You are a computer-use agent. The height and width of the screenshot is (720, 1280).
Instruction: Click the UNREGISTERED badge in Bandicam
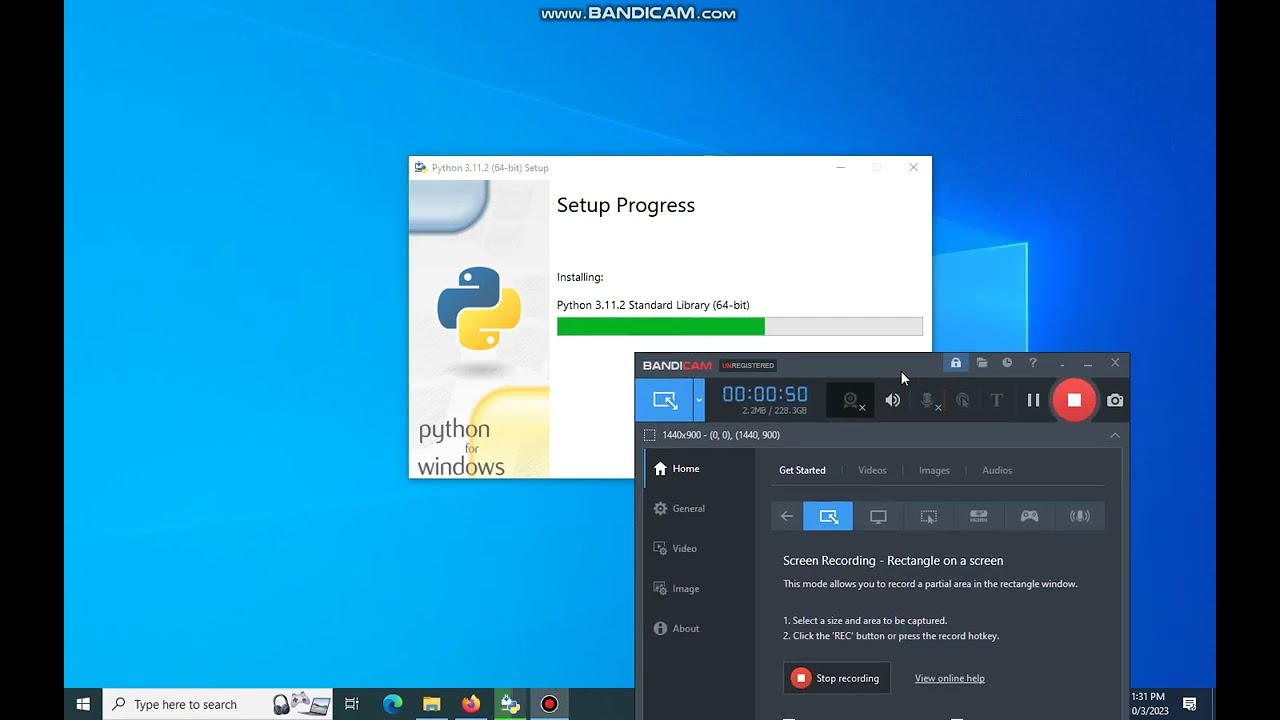(x=748, y=365)
